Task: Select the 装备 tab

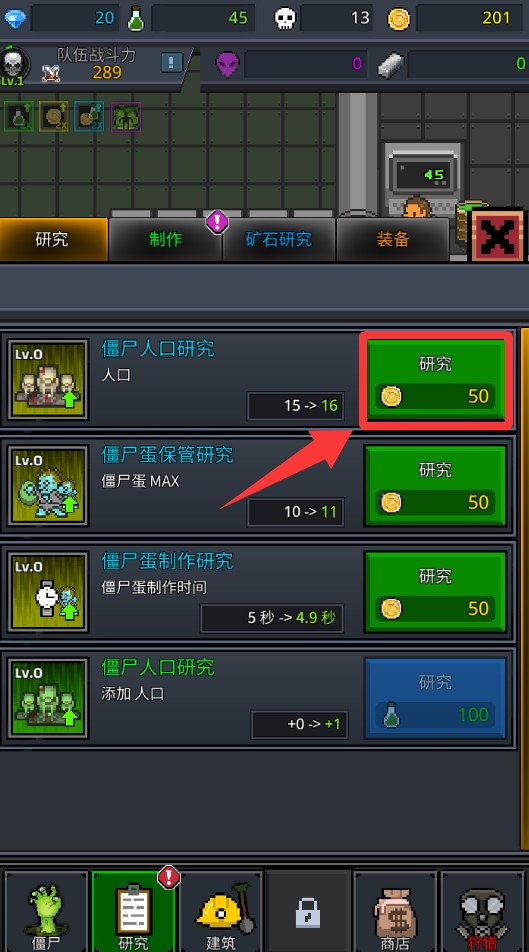Action: (x=392, y=239)
